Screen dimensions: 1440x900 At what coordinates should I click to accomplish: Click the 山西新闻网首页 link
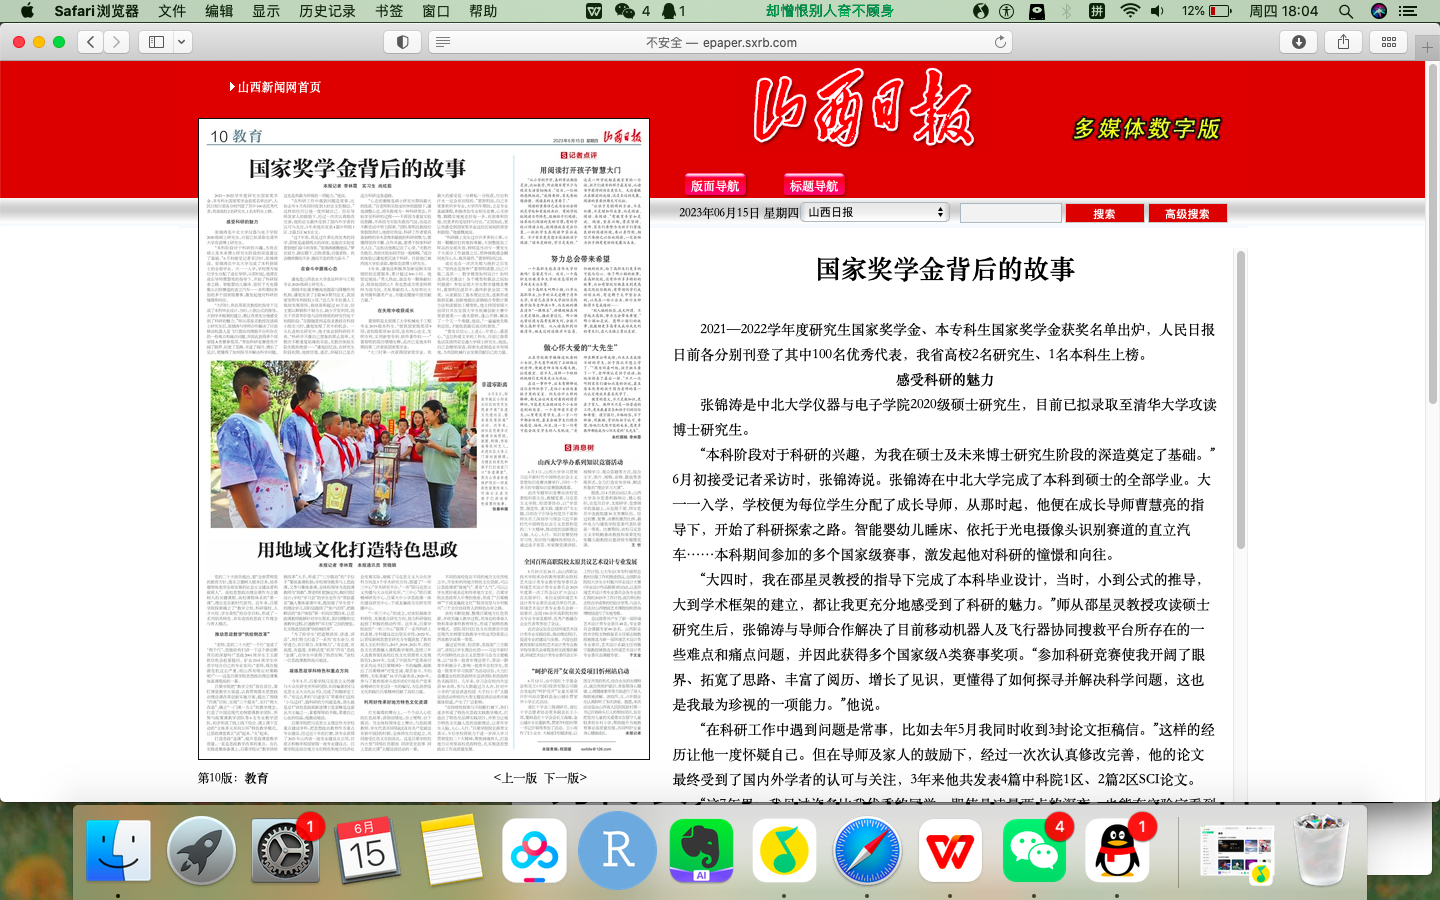click(279, 87)
